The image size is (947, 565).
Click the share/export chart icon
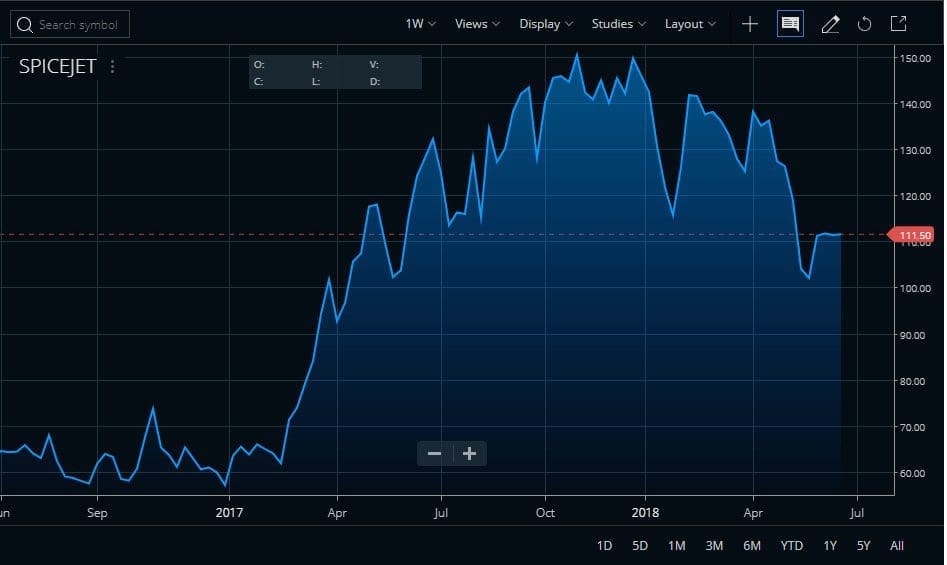[x=899, y=24]
